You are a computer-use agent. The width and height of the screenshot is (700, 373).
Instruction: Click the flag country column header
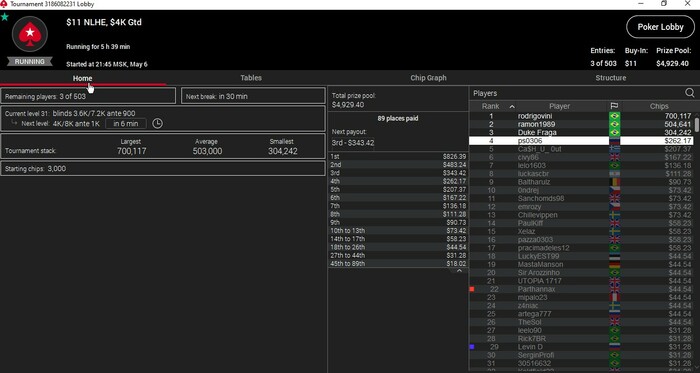[x=614, y=106]
